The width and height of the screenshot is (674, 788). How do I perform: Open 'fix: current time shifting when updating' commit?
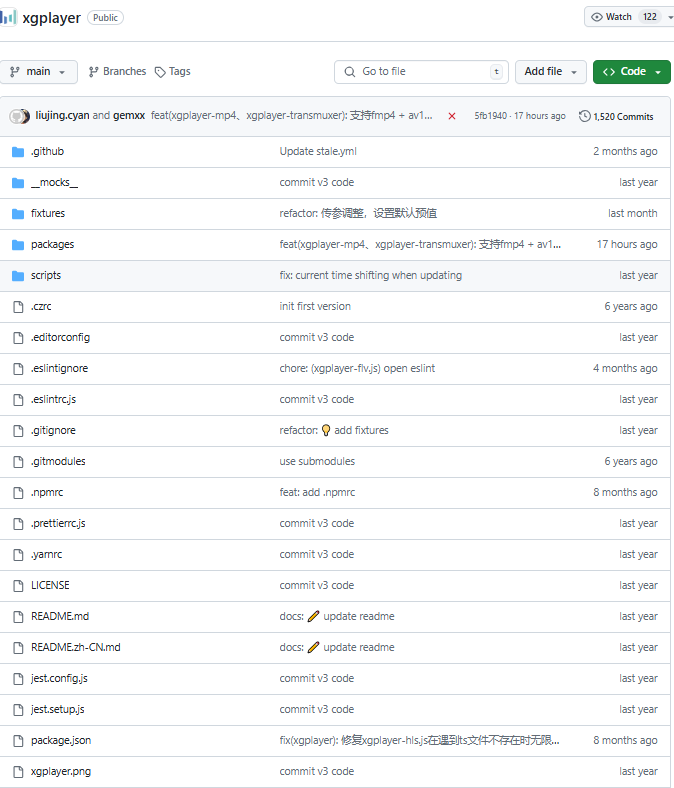[x=370, y=275]
